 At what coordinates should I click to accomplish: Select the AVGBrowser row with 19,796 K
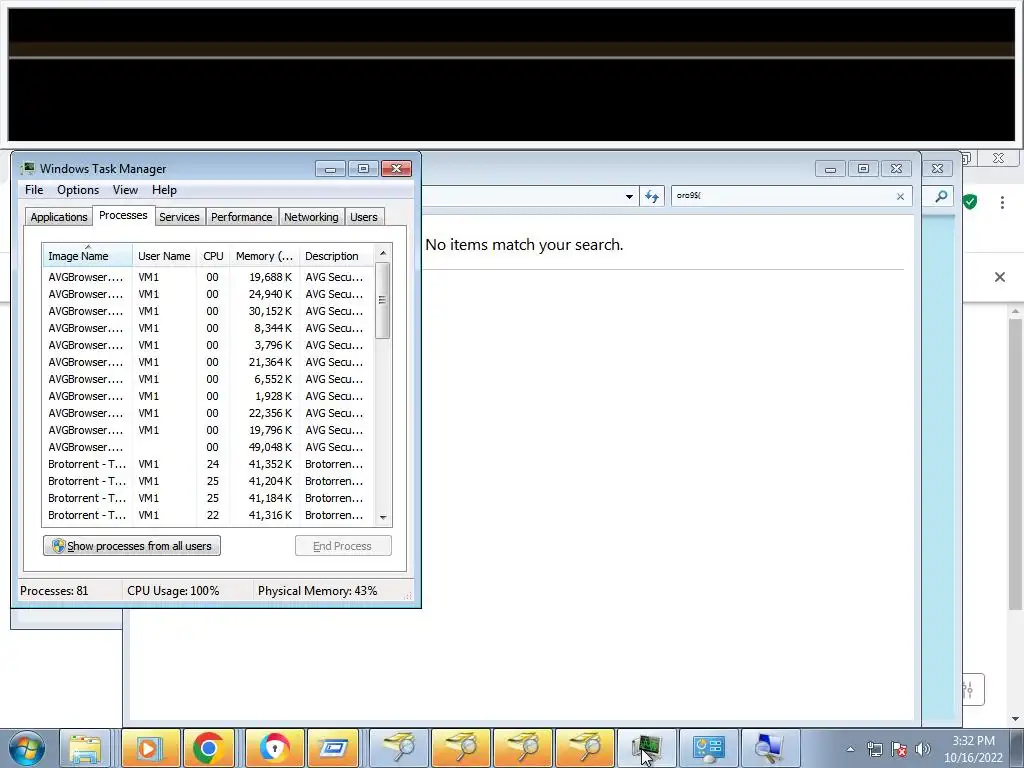(208, 430)
